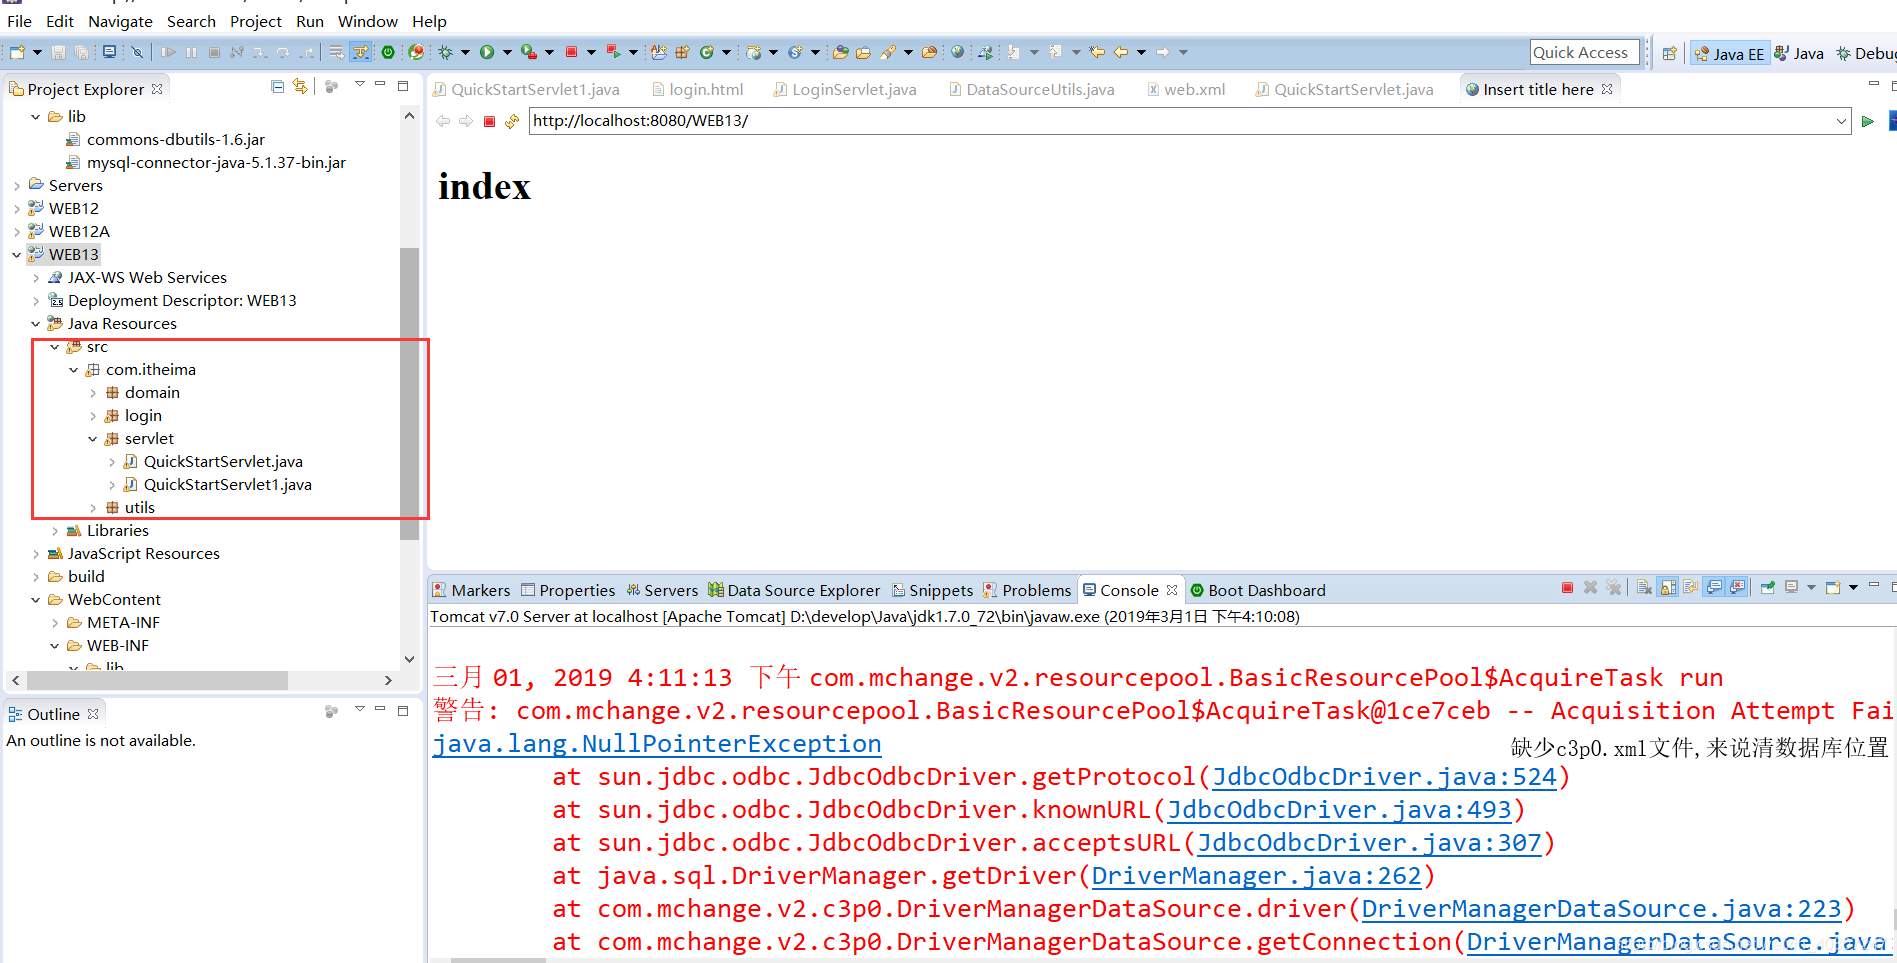Click the green Go arrow beside URL
Image resolution: width=1897 pixels, height=963 pixels.
pyautogui.click(x=1867, y=121)
